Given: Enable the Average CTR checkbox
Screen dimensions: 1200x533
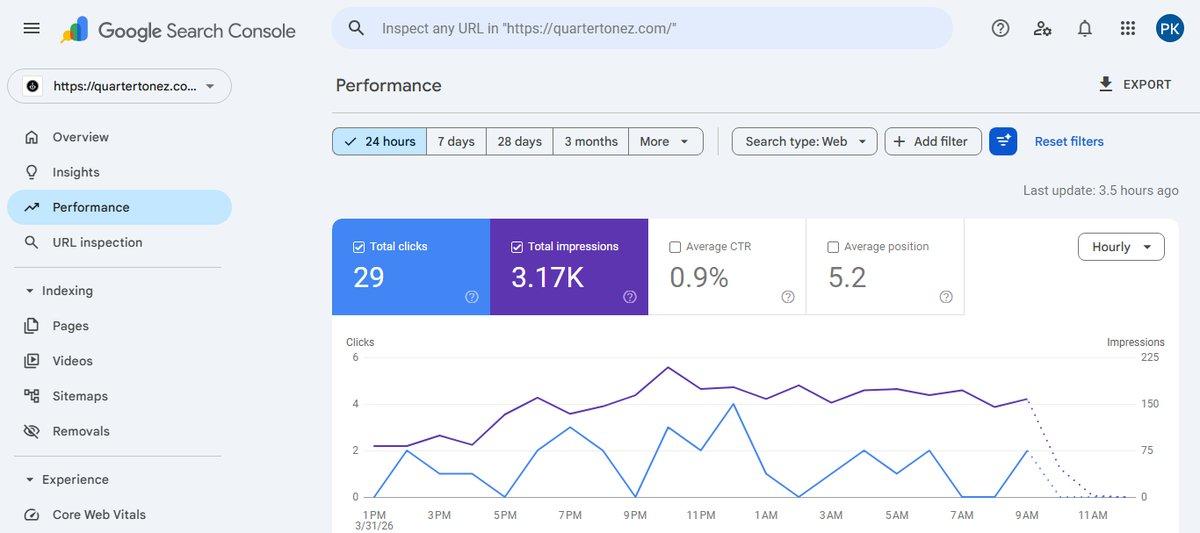Looking at the screenshot, I should (675, 247).
